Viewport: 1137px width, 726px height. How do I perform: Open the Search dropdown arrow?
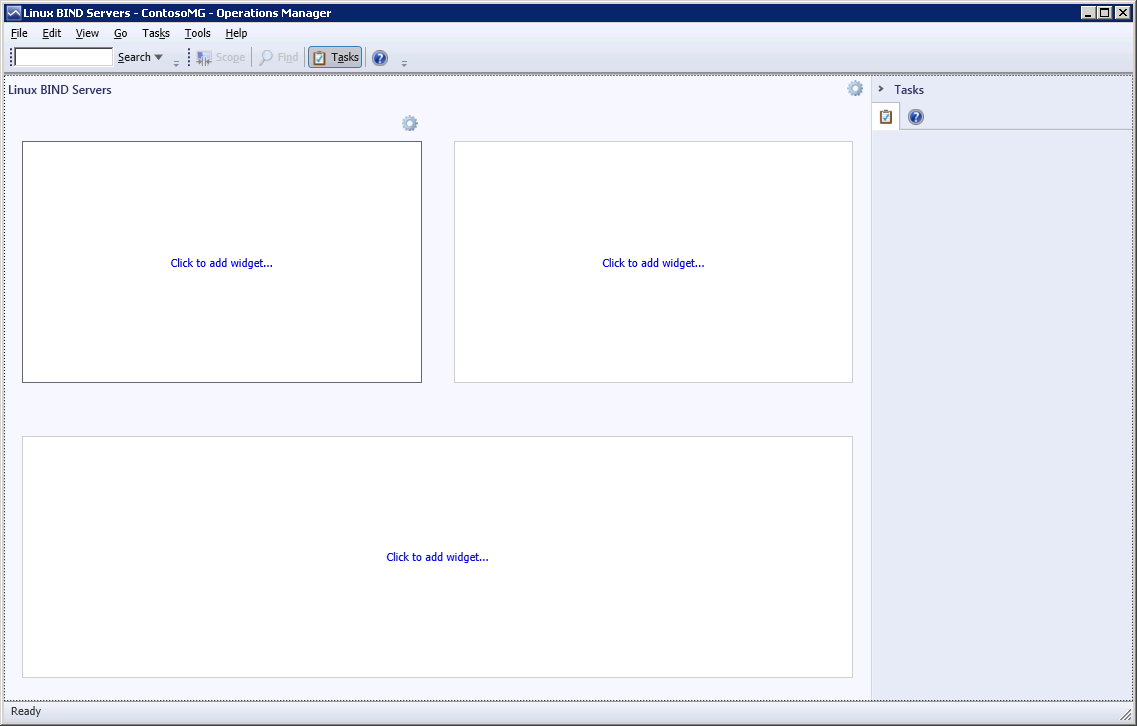[159, 58]
